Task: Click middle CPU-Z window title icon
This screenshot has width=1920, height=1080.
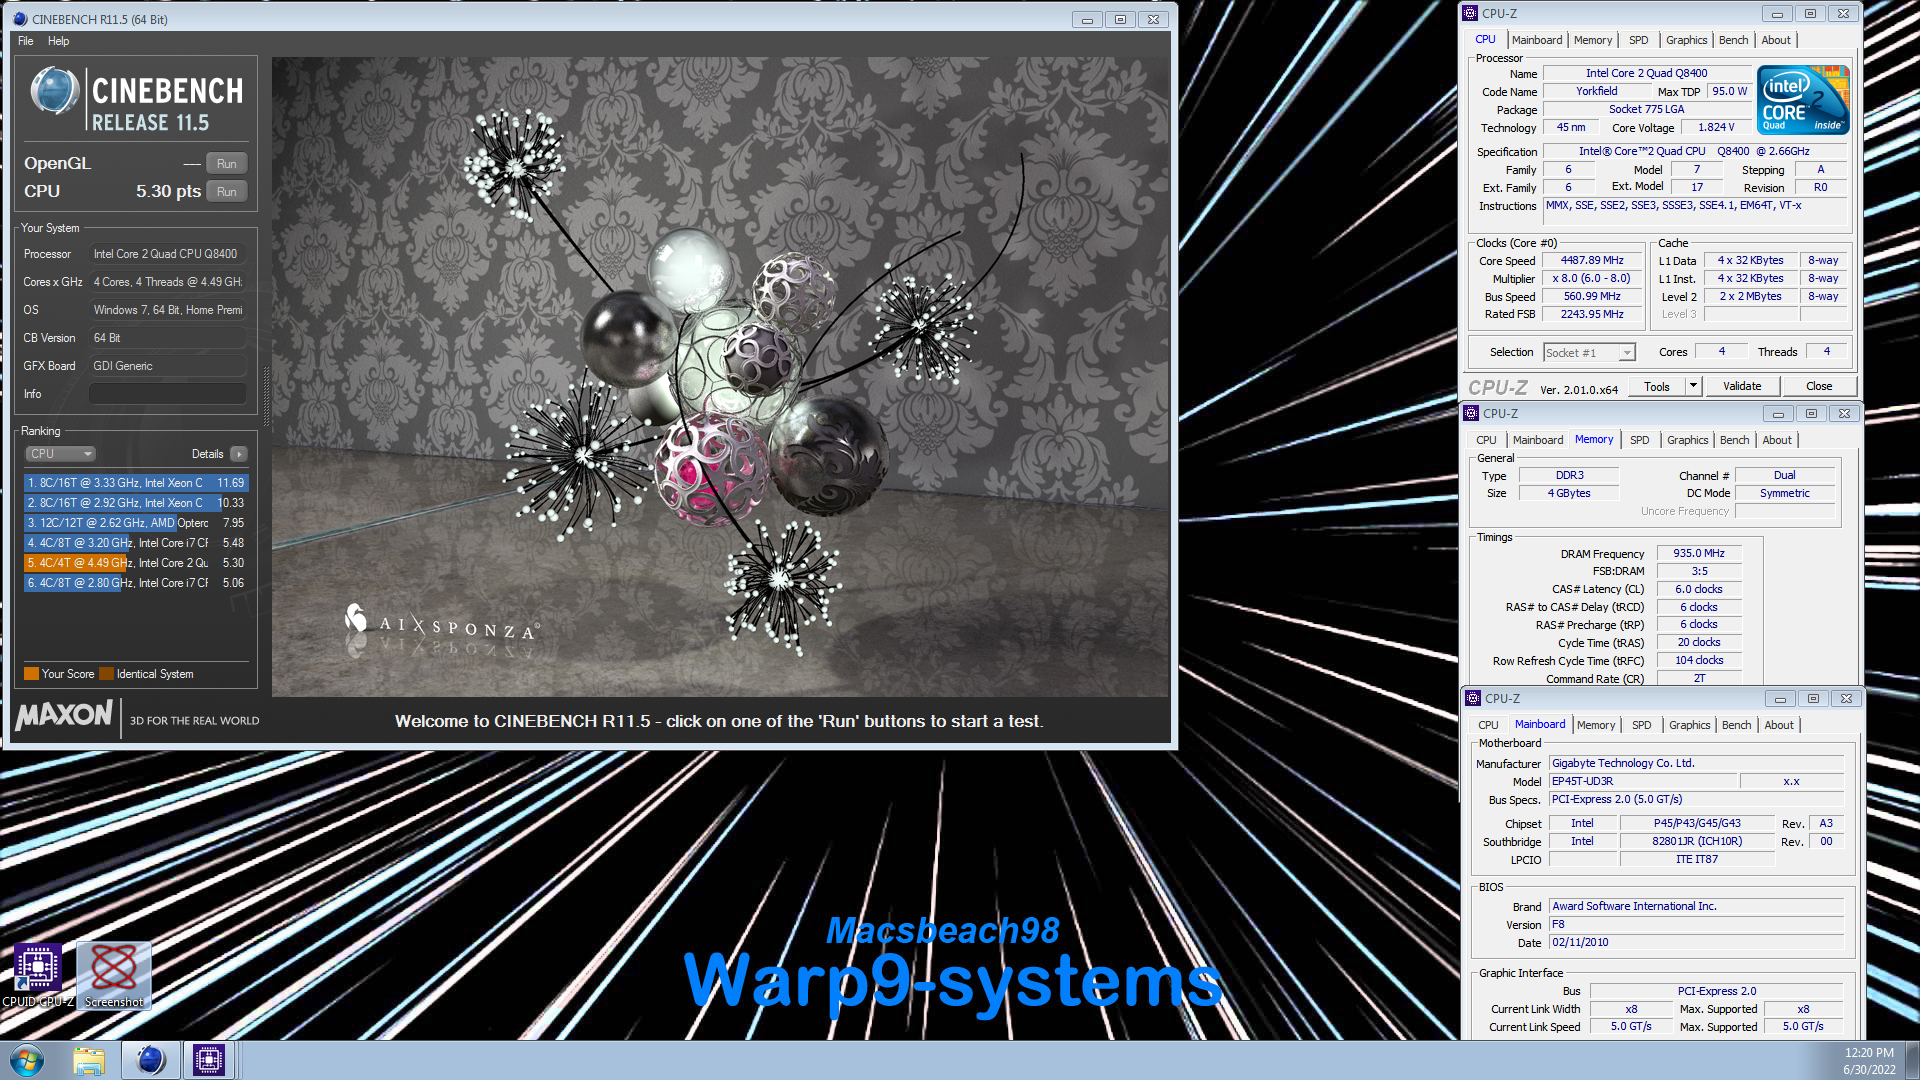Action: click(x=1471, y=414)
